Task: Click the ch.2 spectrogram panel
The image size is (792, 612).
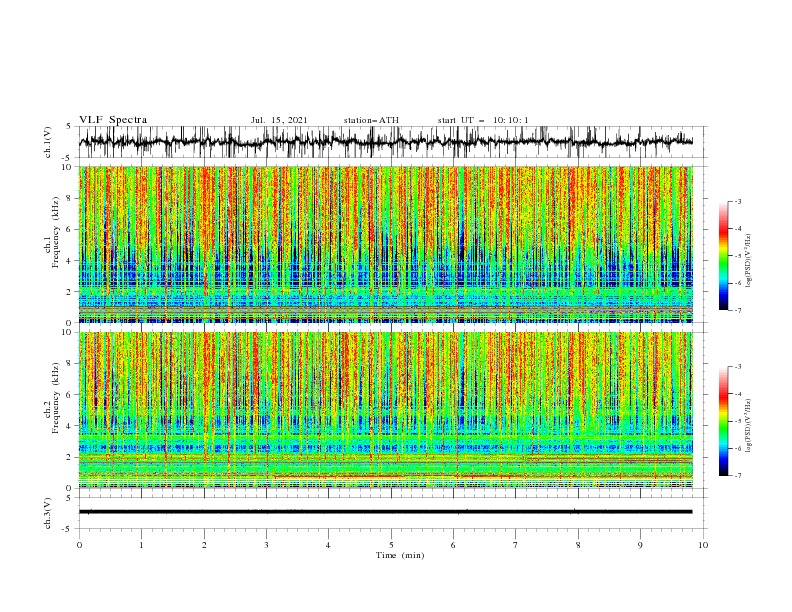Action: pos(386,410)
